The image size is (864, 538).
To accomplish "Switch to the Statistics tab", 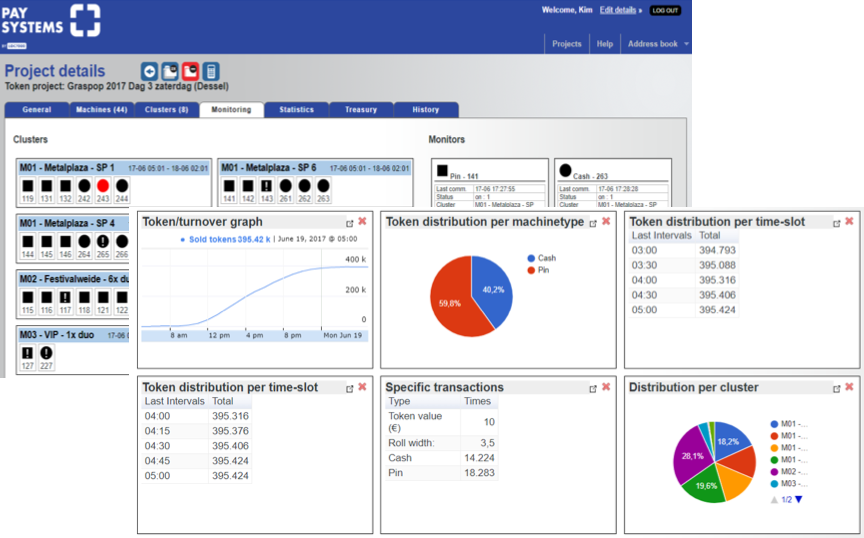I will coord(296,110).
